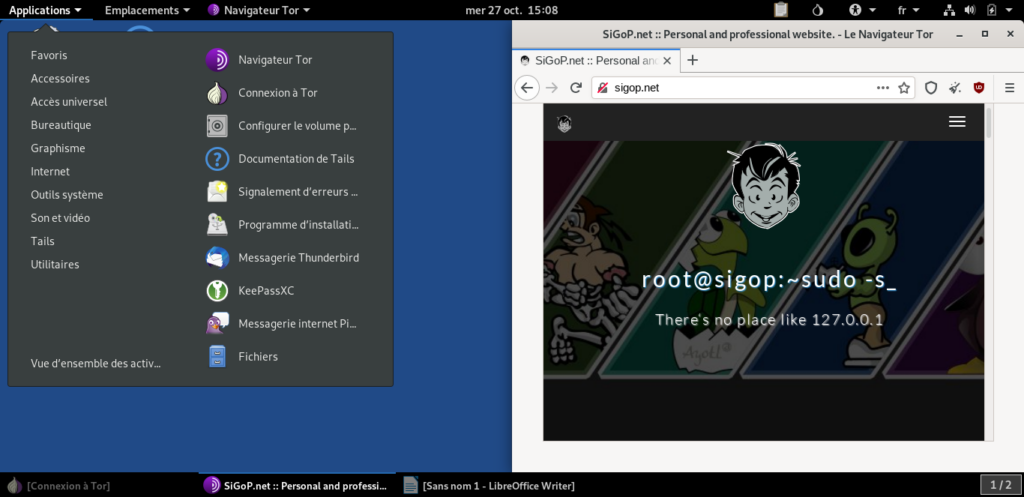Toggle the website hamburger navigation menu
Screen dimensions: 1024x497
pyautogui.click(x=957, y=122)
